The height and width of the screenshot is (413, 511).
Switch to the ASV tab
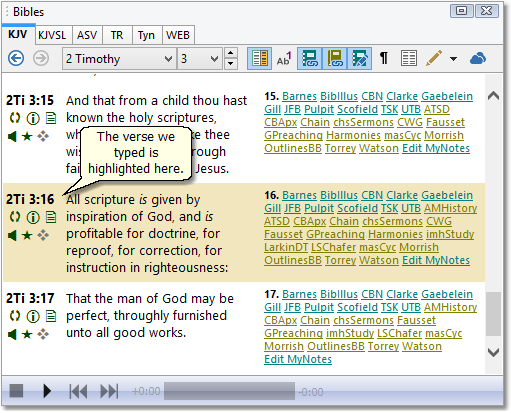[x=87, y=35]
